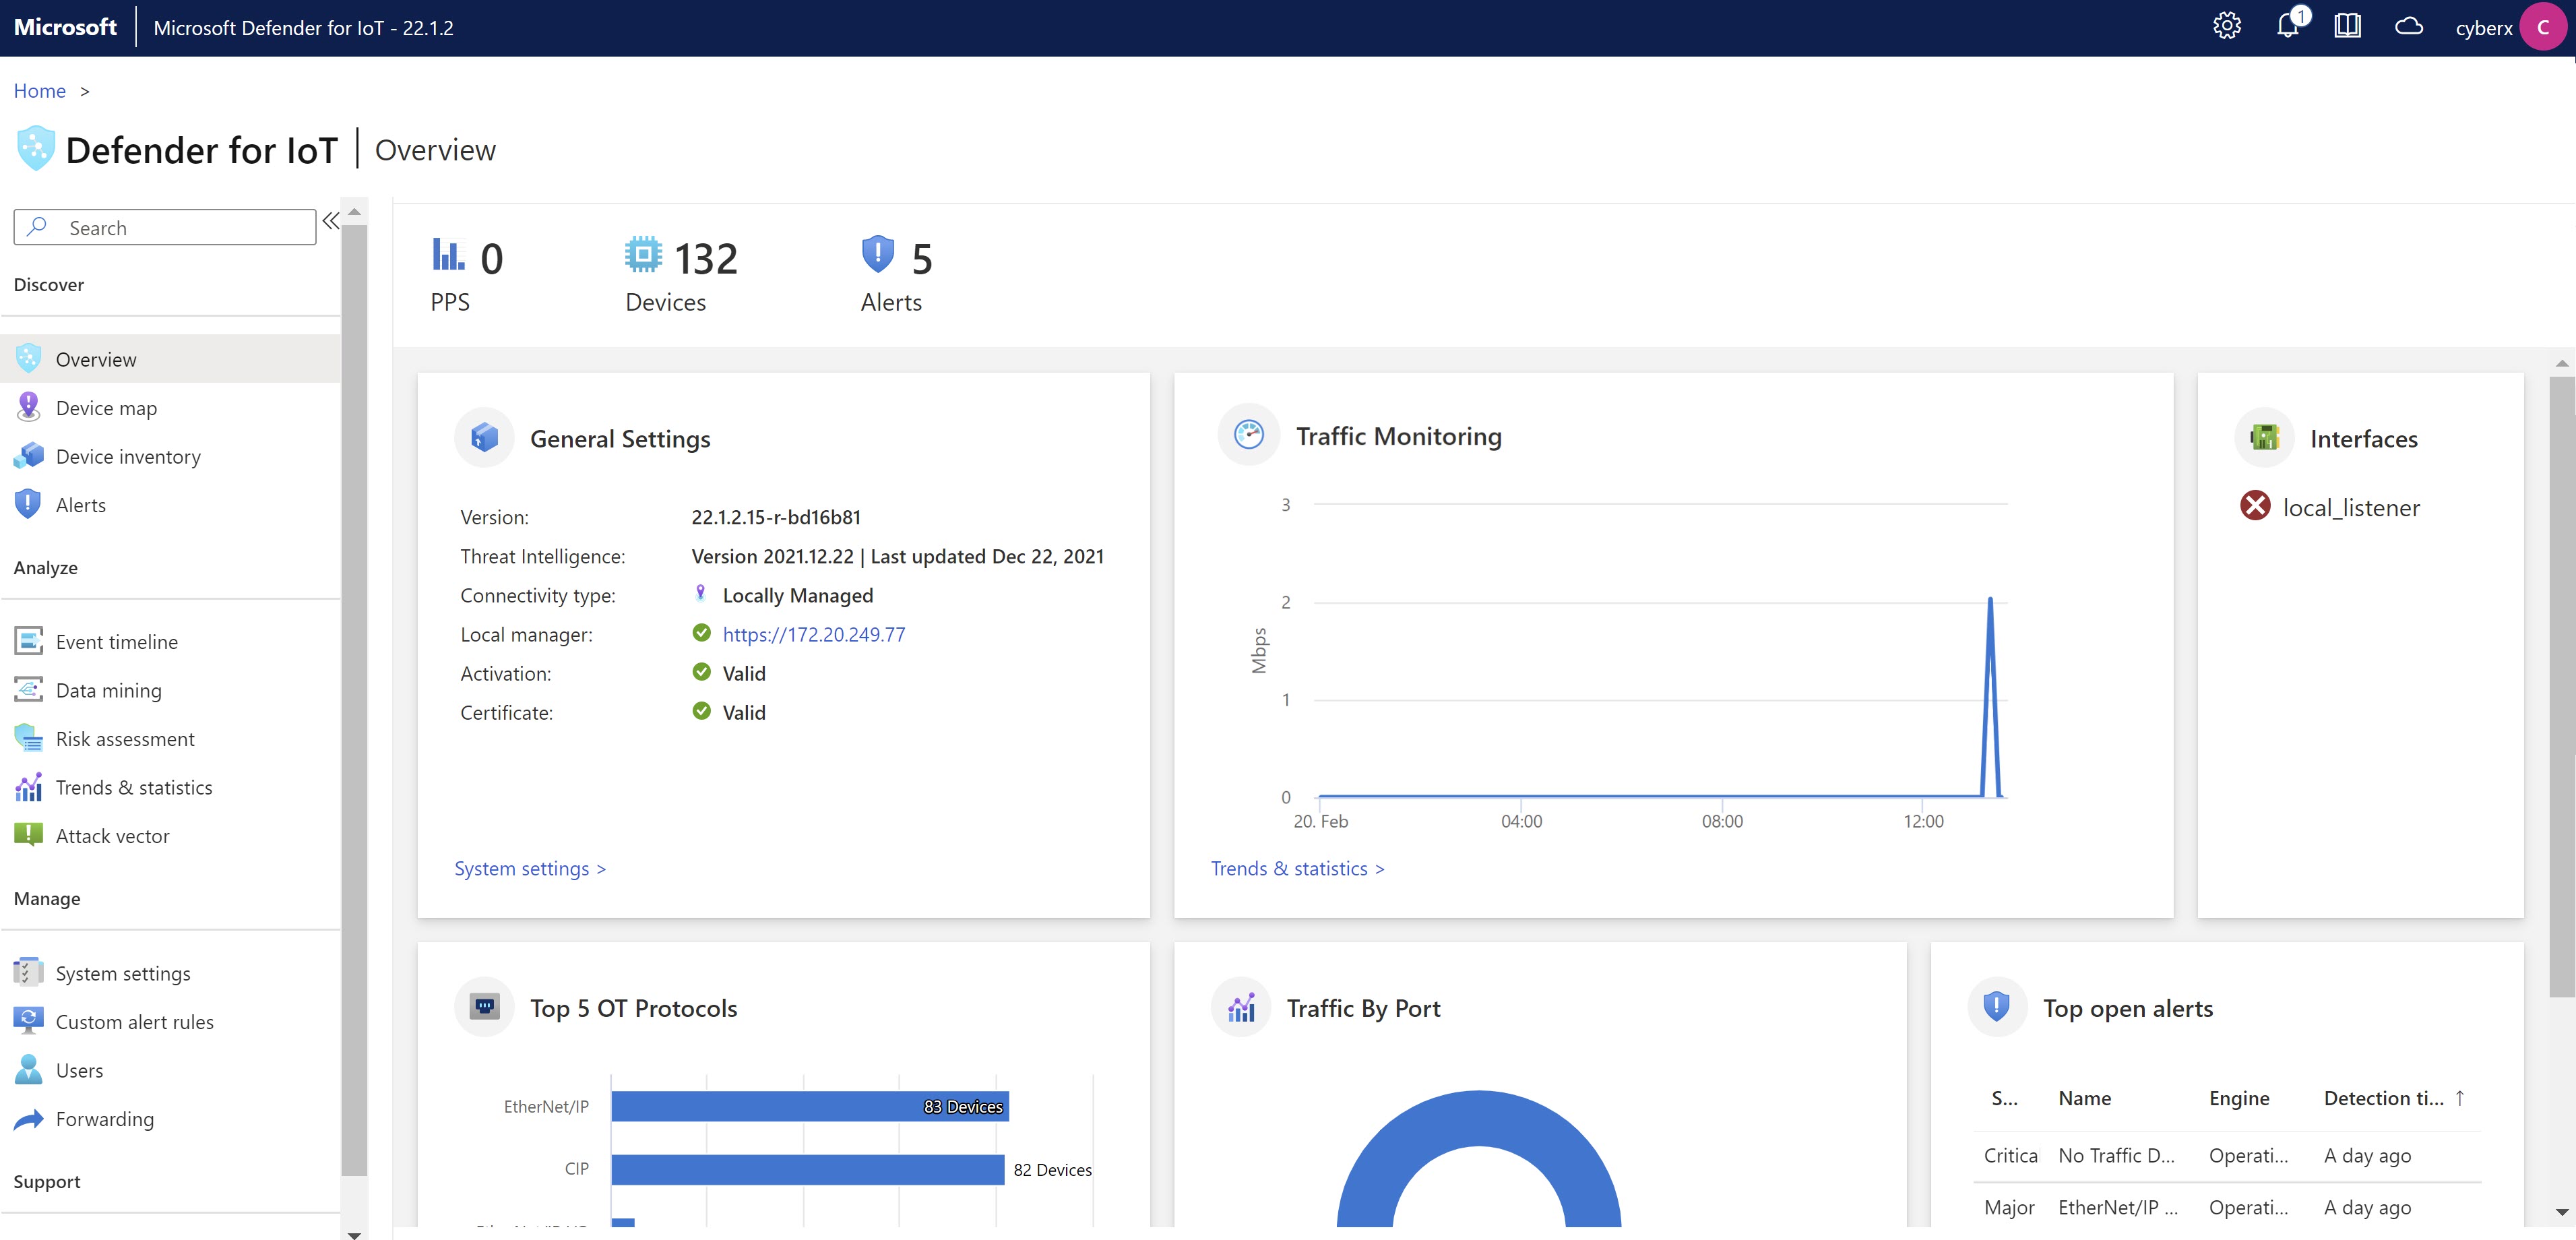Image resolution: width=2576 pixels, height=1240 pixels.
Task: Click the Traffic Monitoring gauge icon
Action: pyautogui.click(x=1248, y=434)
